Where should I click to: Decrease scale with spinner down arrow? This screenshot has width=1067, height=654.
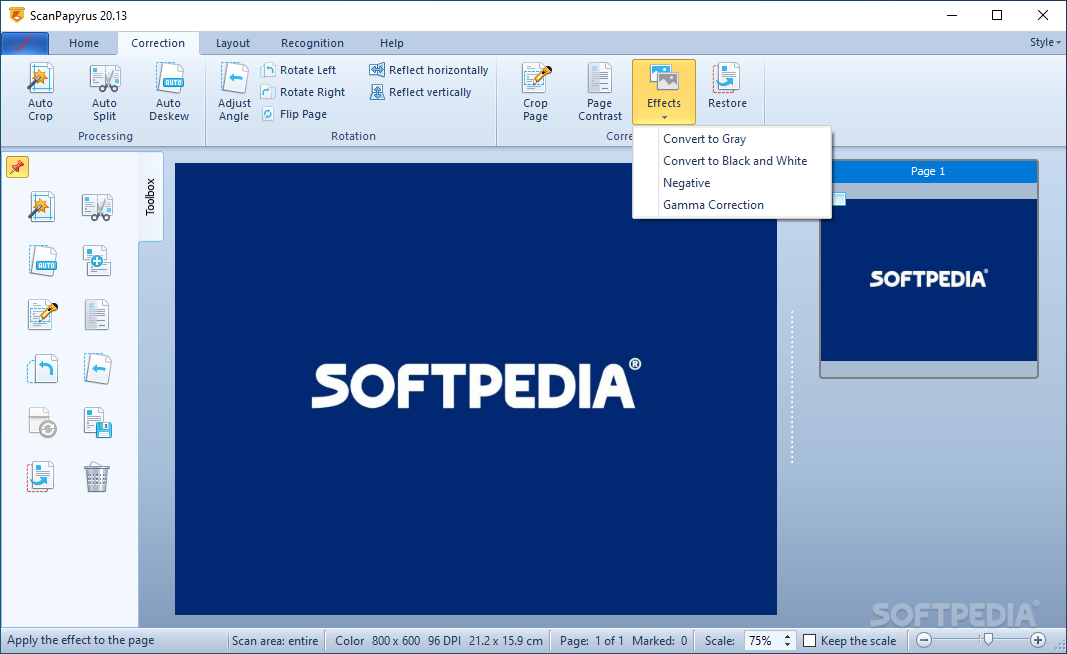(787, 644)
